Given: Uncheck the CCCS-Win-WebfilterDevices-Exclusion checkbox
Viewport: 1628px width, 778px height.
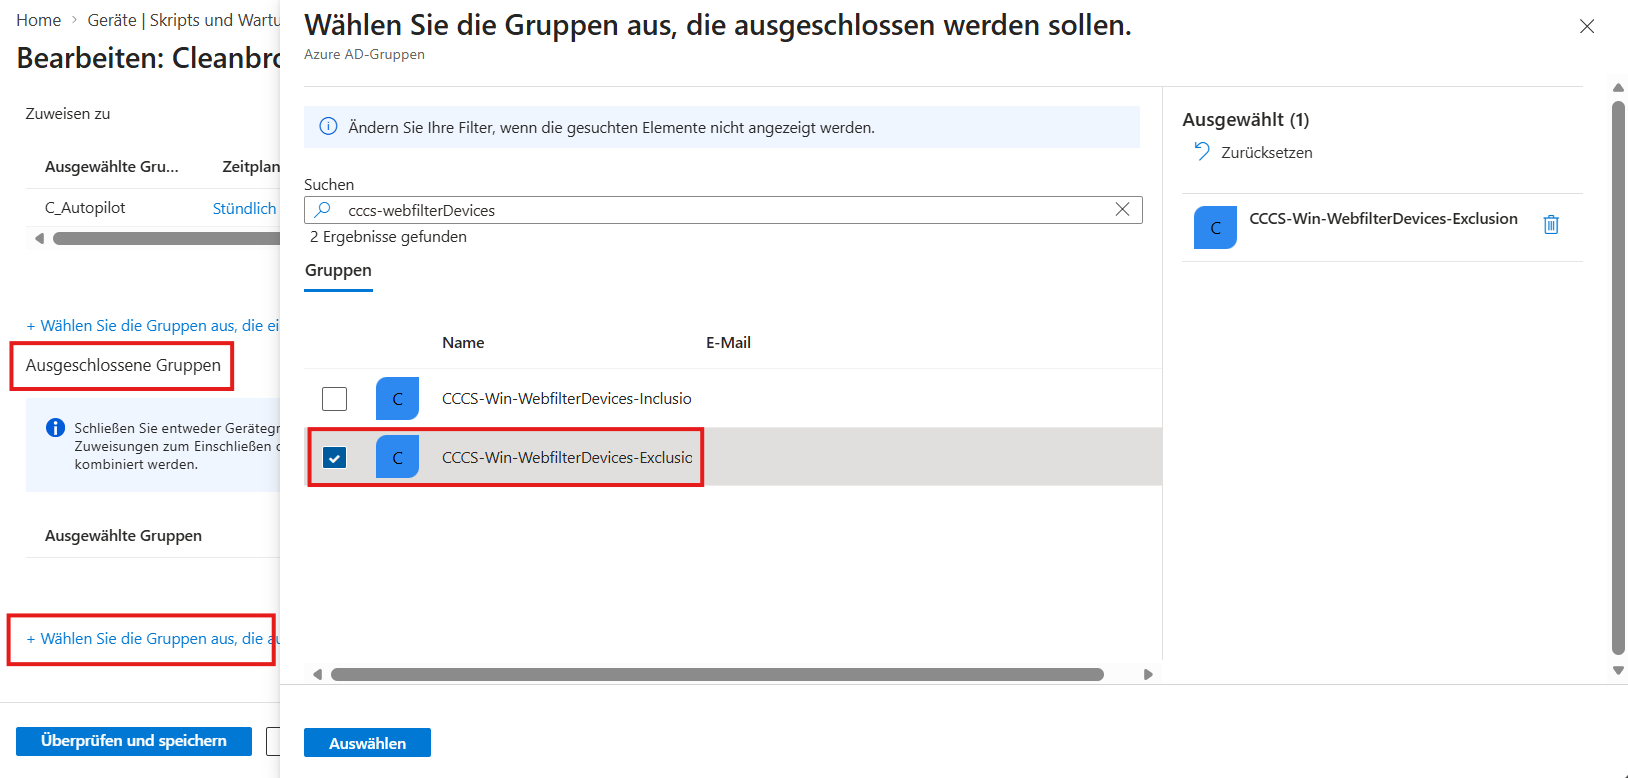Looking at the screenshot, I should pos(335,457).
